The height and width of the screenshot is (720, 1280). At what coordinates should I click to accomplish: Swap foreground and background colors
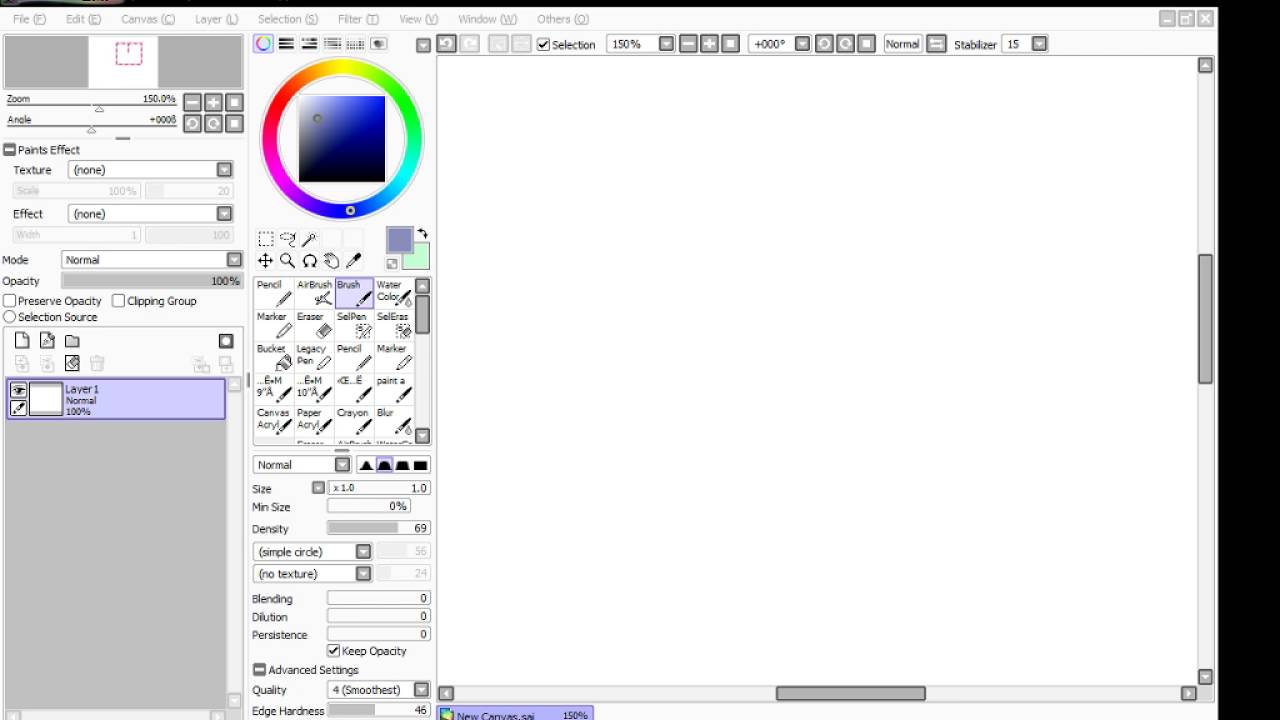point(422,233)
